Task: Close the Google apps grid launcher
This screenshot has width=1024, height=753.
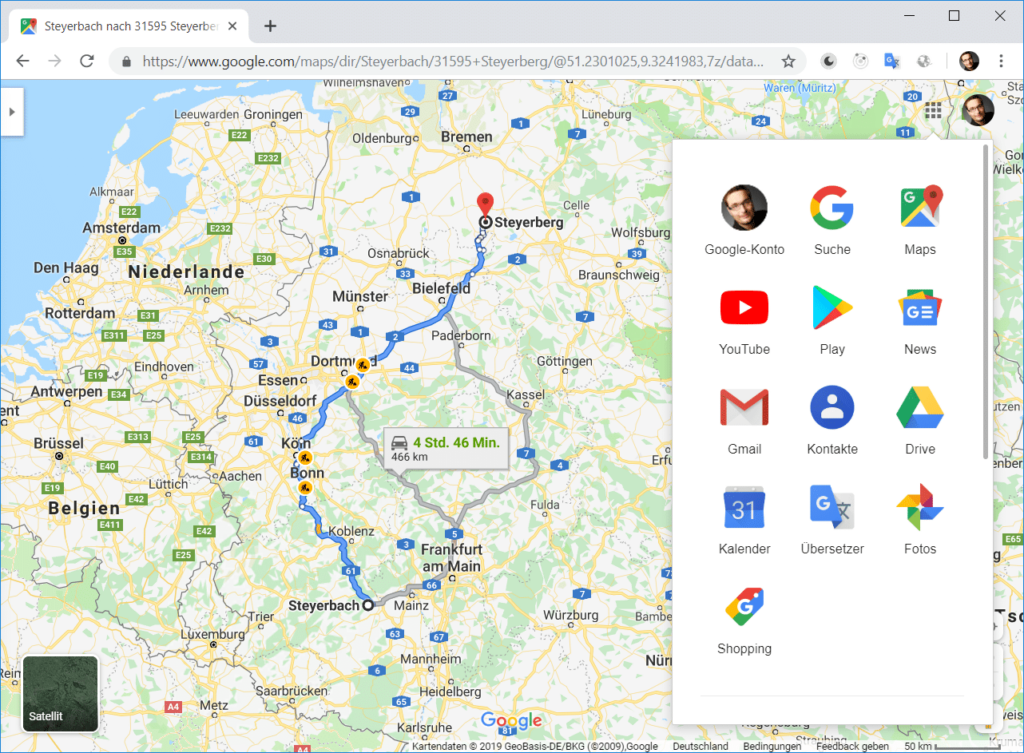Action: [933, 110]
